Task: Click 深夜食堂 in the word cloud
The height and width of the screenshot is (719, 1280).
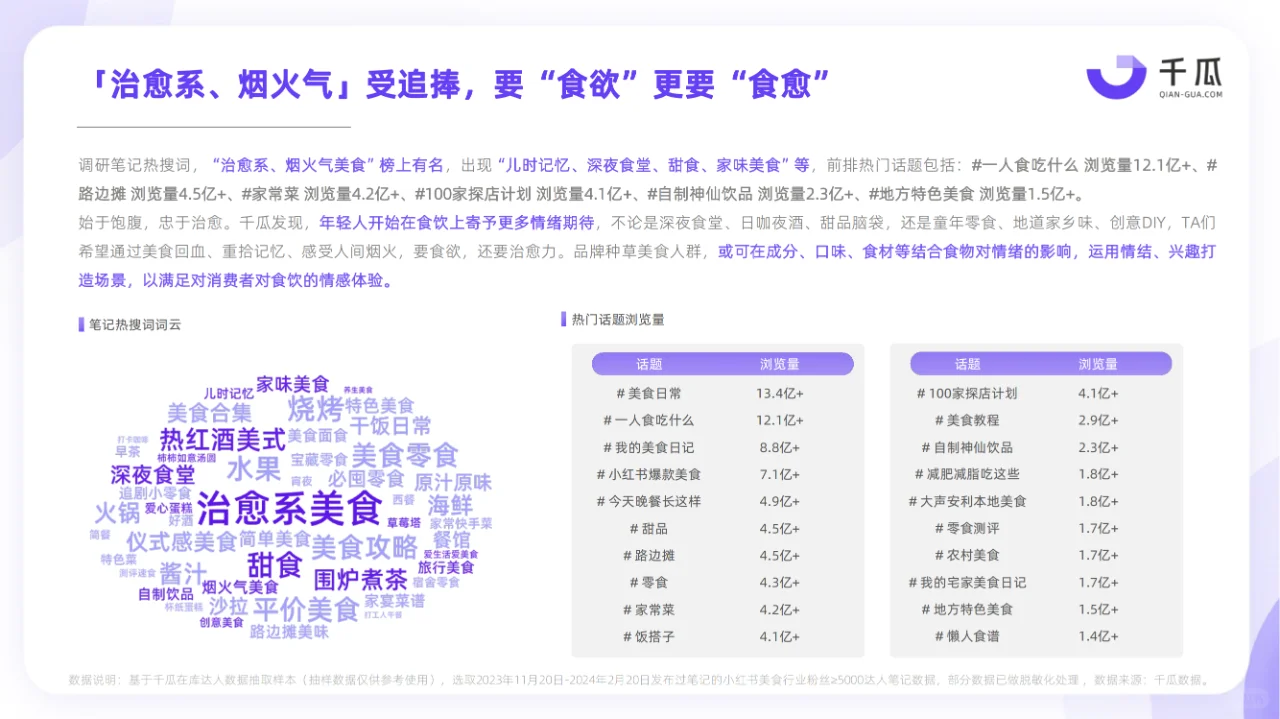Action: pos(153,475)
